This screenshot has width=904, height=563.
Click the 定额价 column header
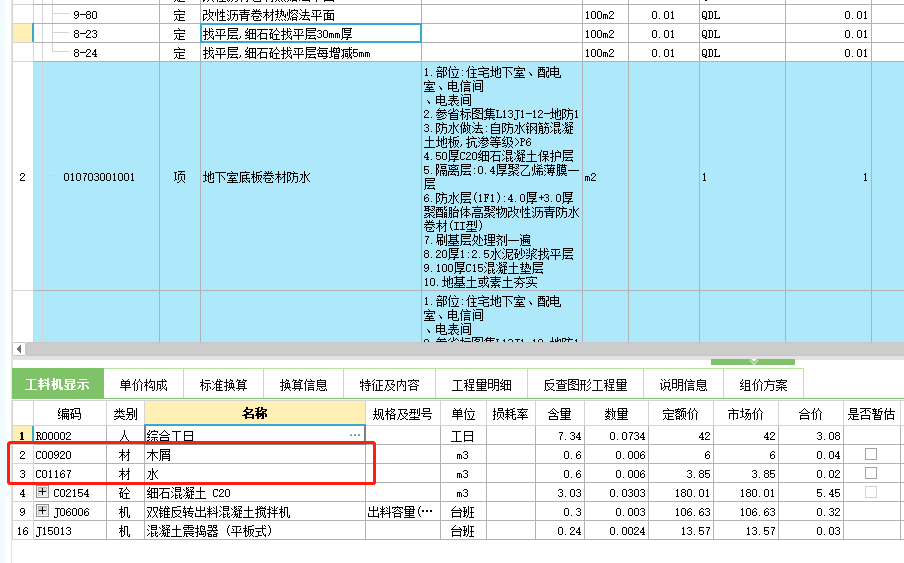click(x=680, y=413)
